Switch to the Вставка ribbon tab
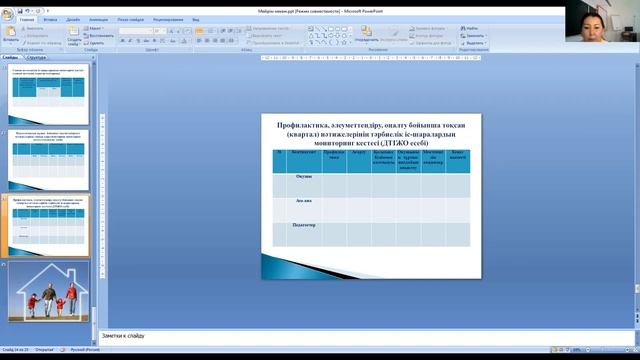Image resolution: width=640 pixels, height=360 pixels. coord(50,20)
